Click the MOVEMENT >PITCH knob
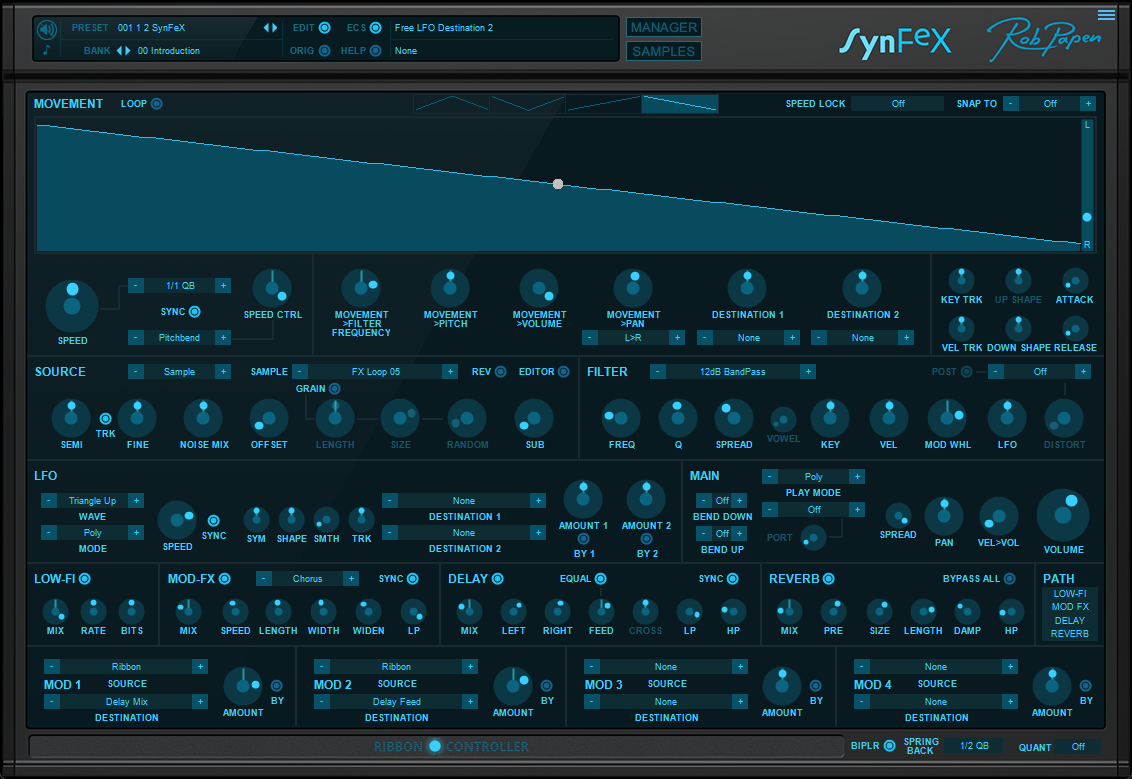Viewport: 1132px width, 779px height. [450, 289]
